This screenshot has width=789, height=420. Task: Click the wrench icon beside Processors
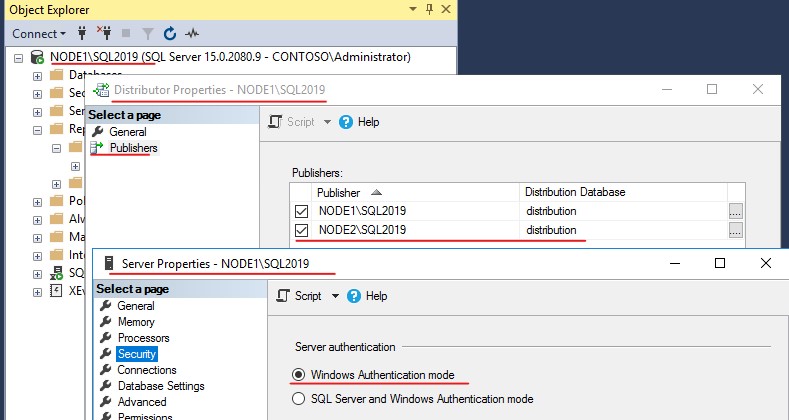106,338
